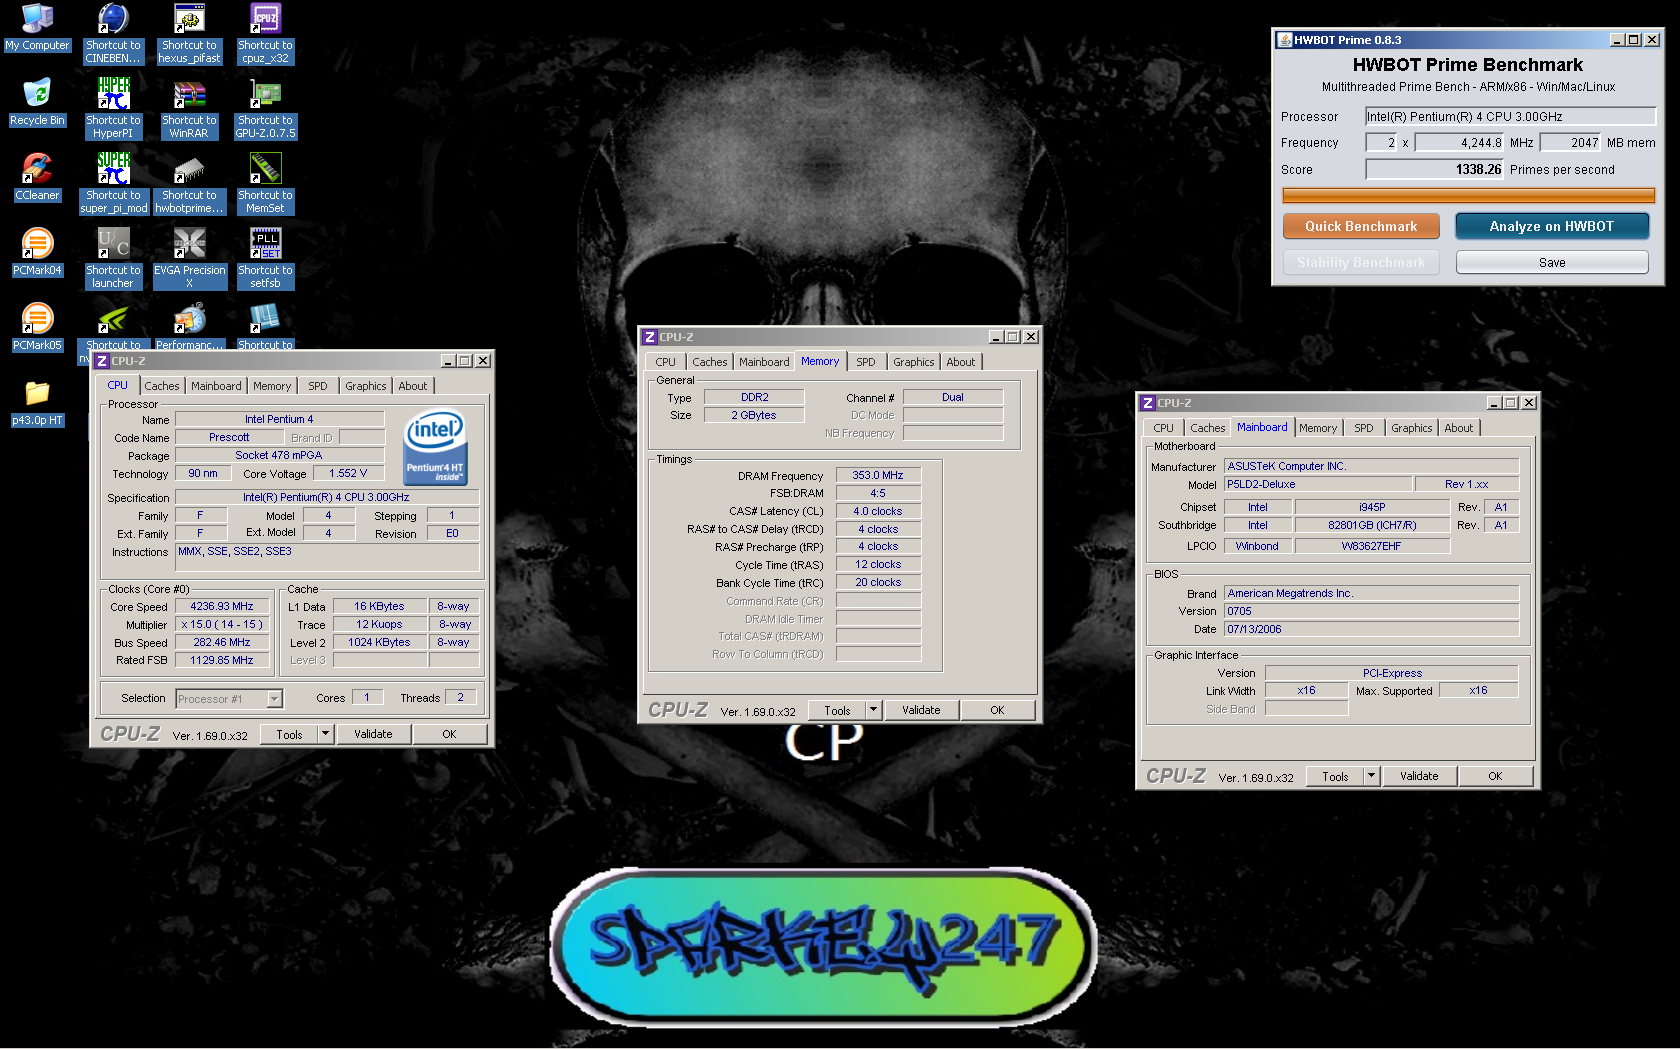Click Southbridge value 82801GB (ICH7/R)

[x=1372, y=525]
